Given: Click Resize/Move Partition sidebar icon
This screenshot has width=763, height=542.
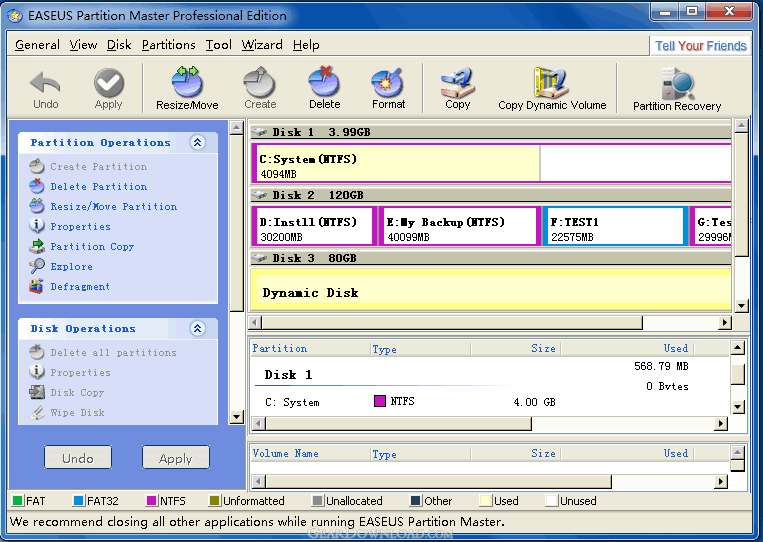Looking at the screenshot, I should point(36,206).
